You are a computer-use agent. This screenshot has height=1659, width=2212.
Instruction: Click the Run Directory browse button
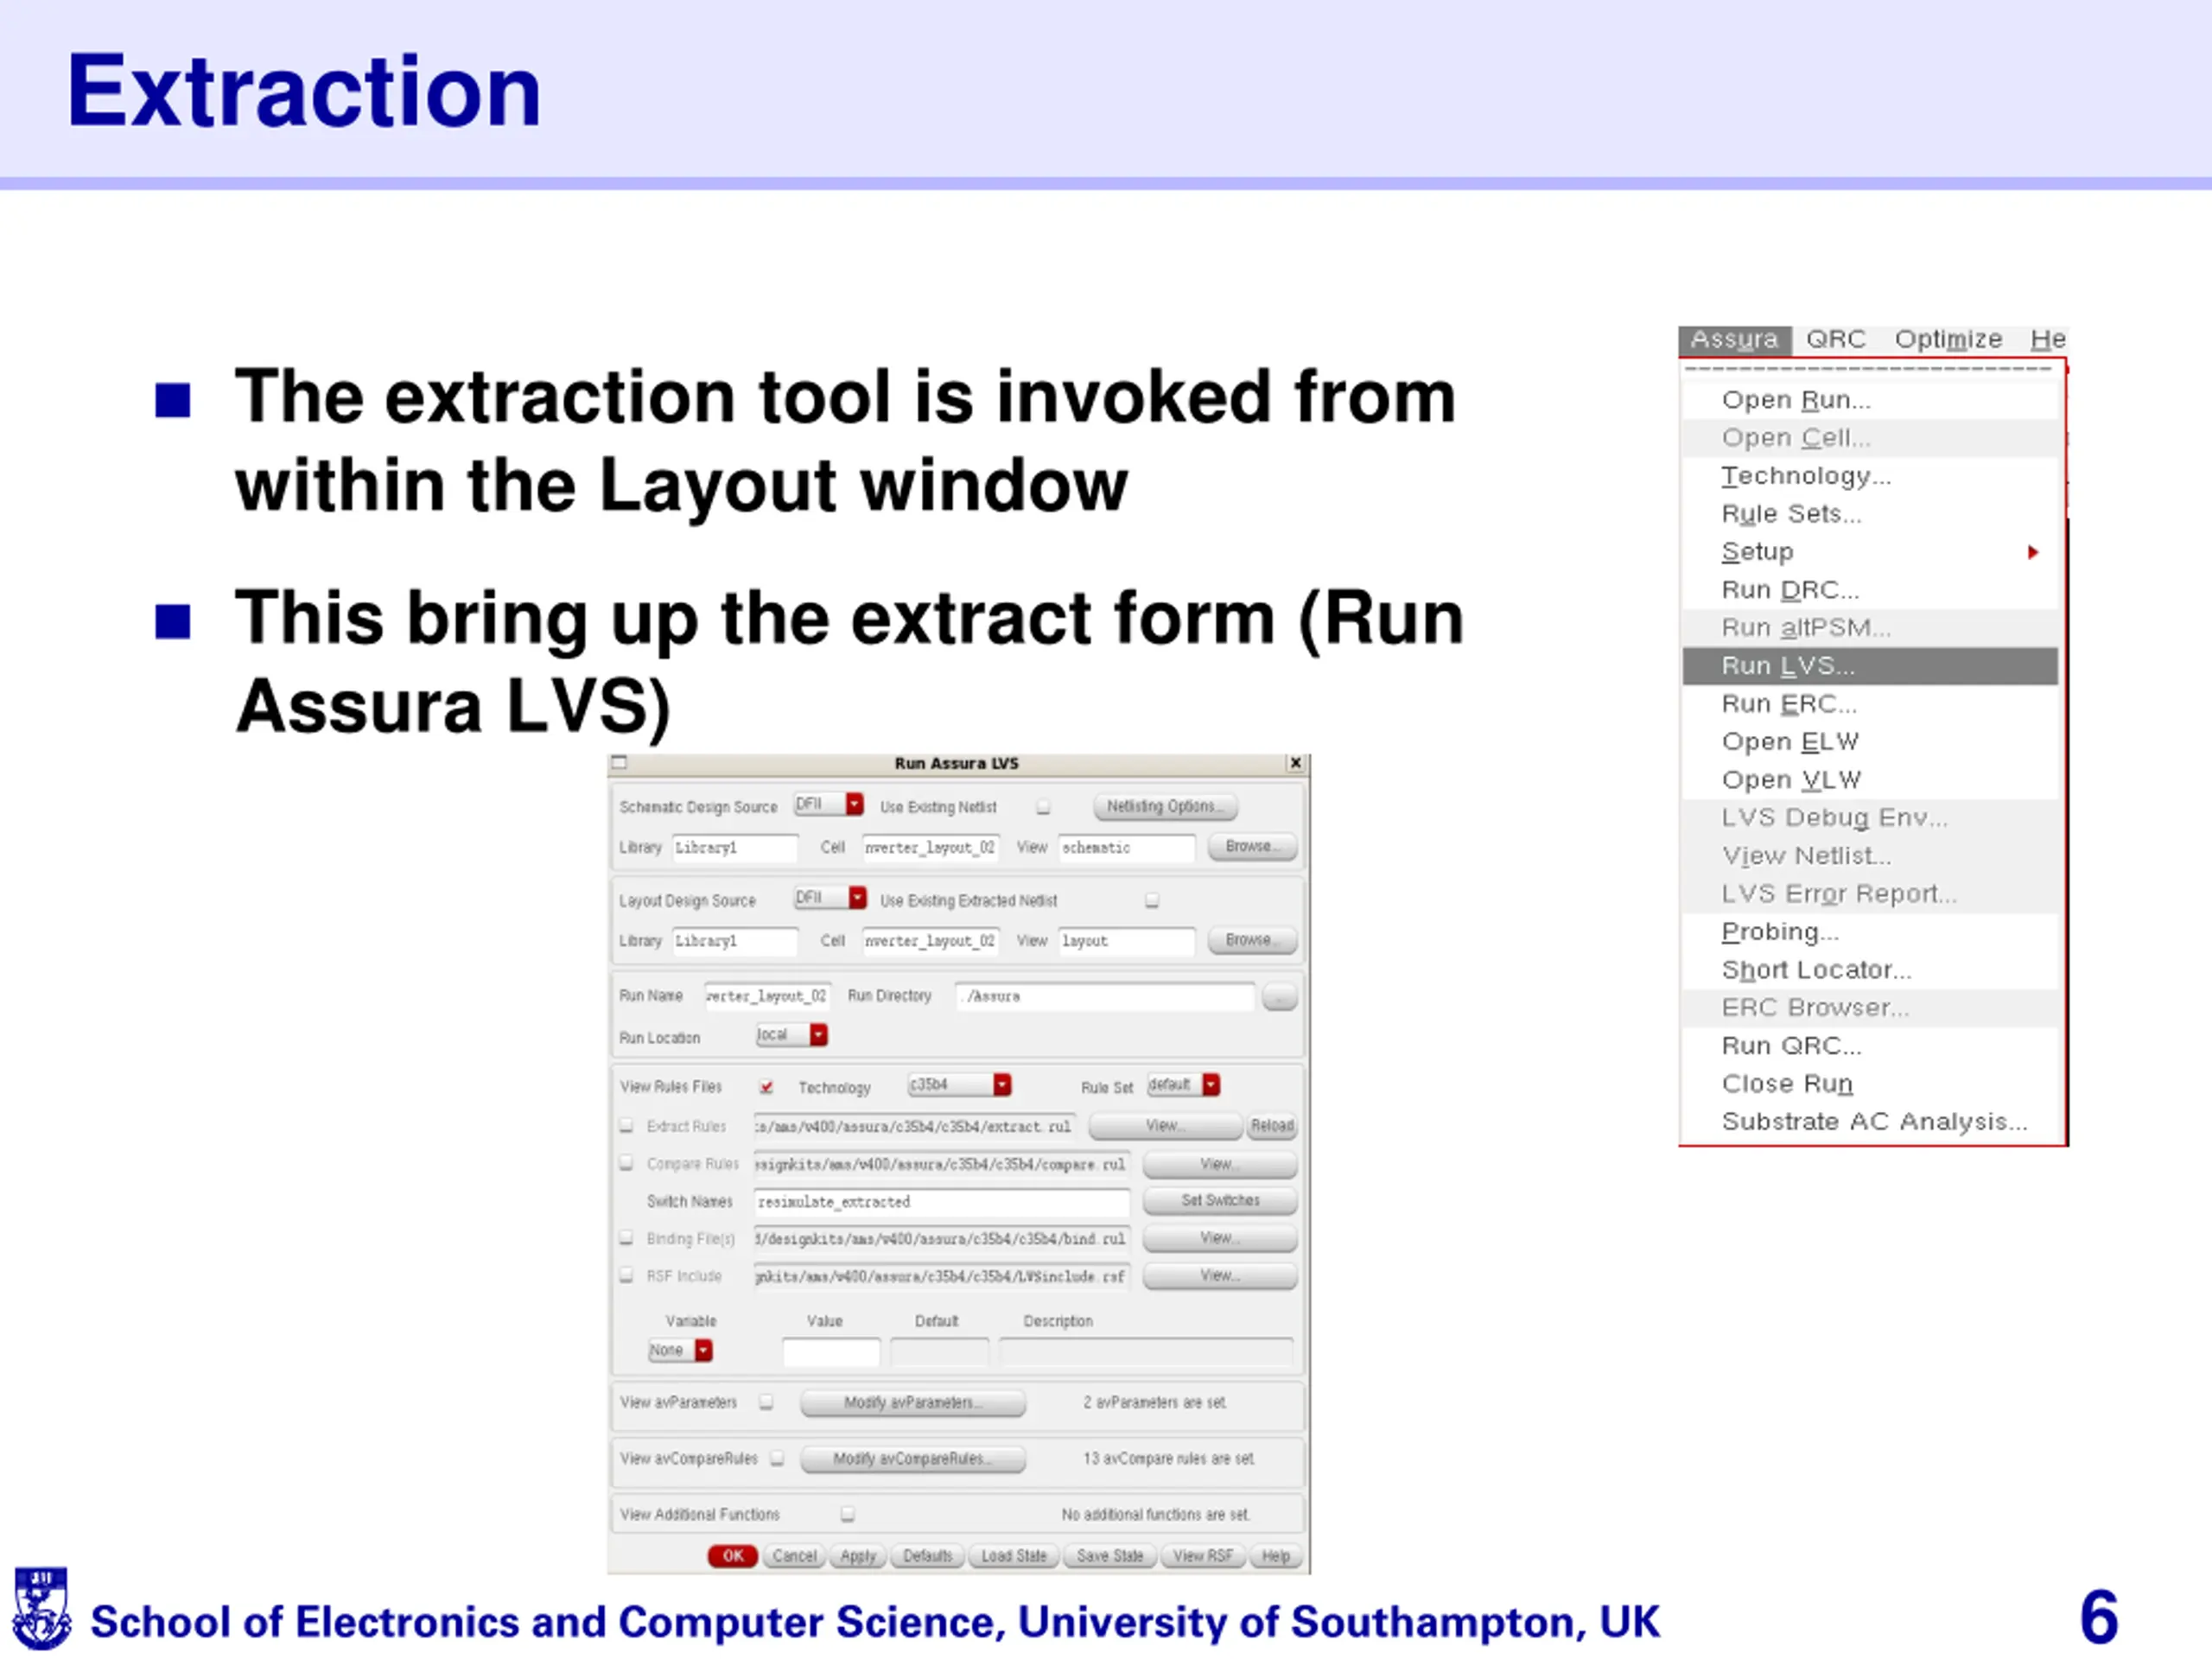1280,997
